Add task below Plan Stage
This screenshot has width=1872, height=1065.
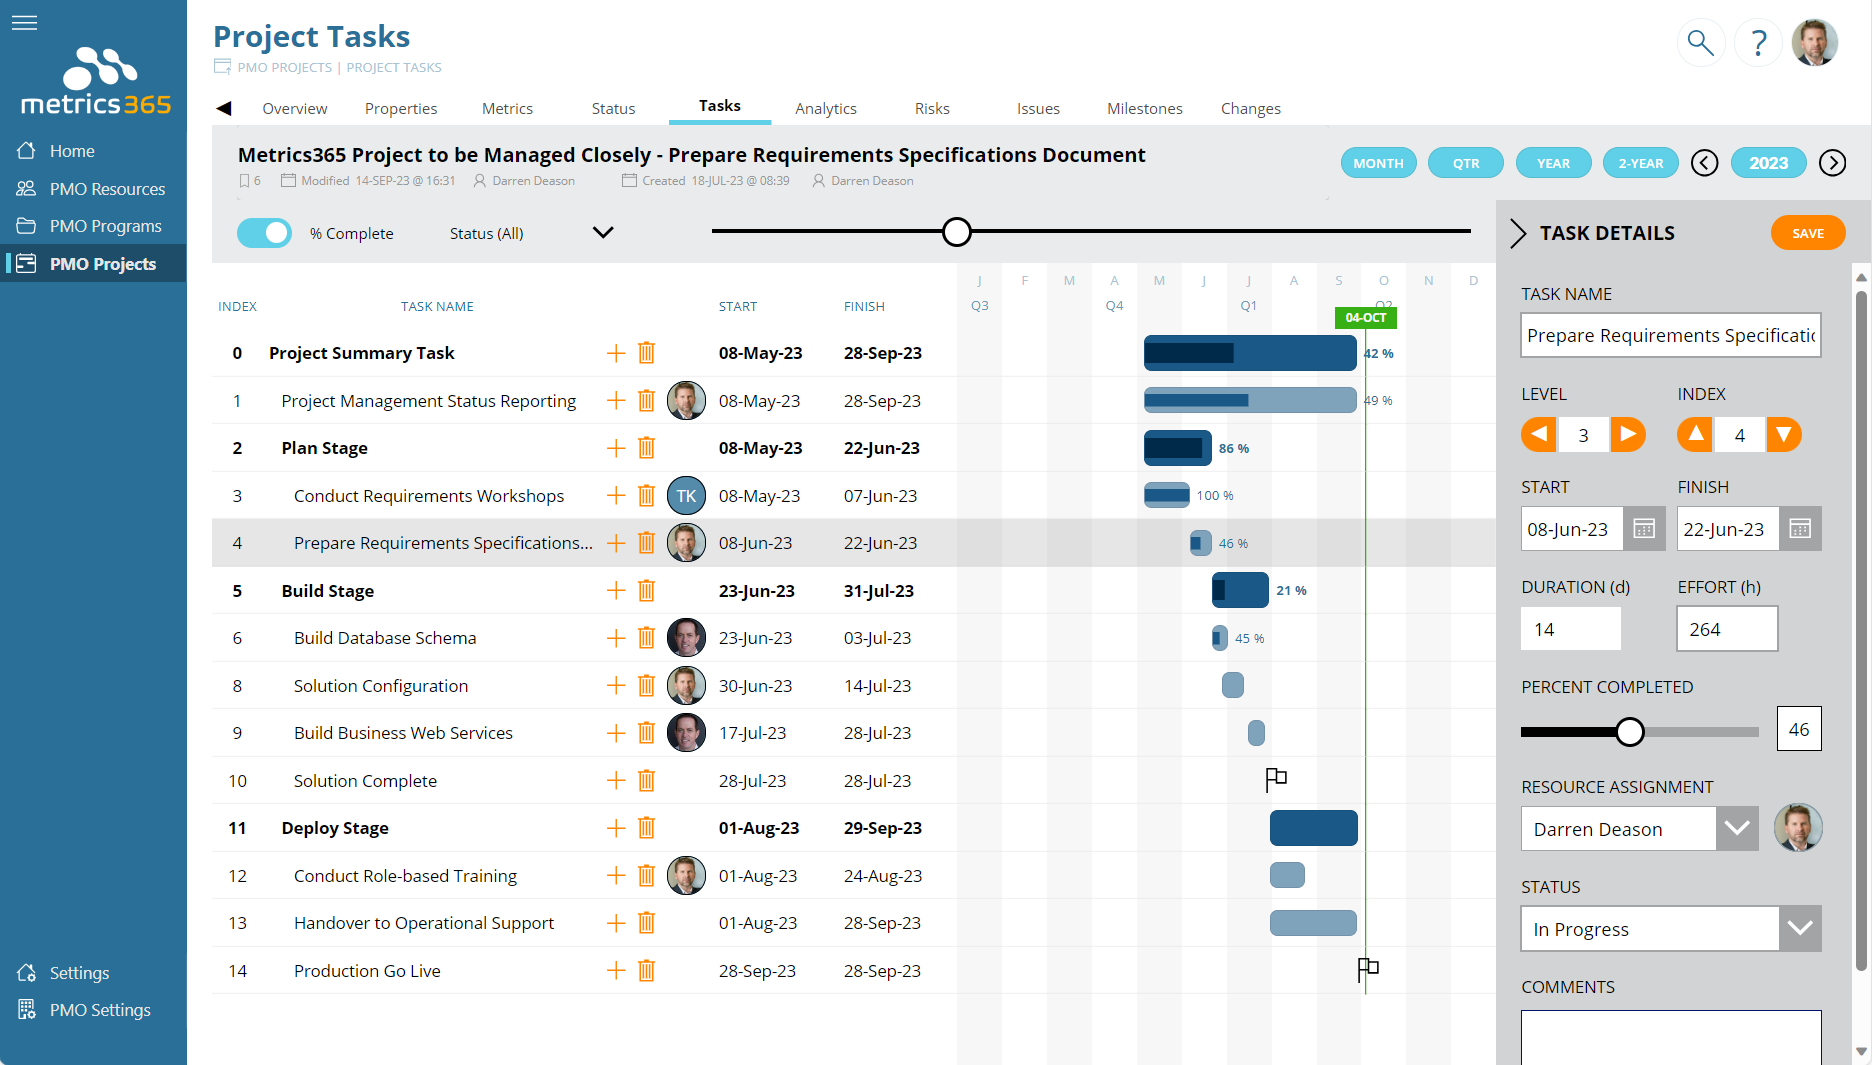click(616, 448)
